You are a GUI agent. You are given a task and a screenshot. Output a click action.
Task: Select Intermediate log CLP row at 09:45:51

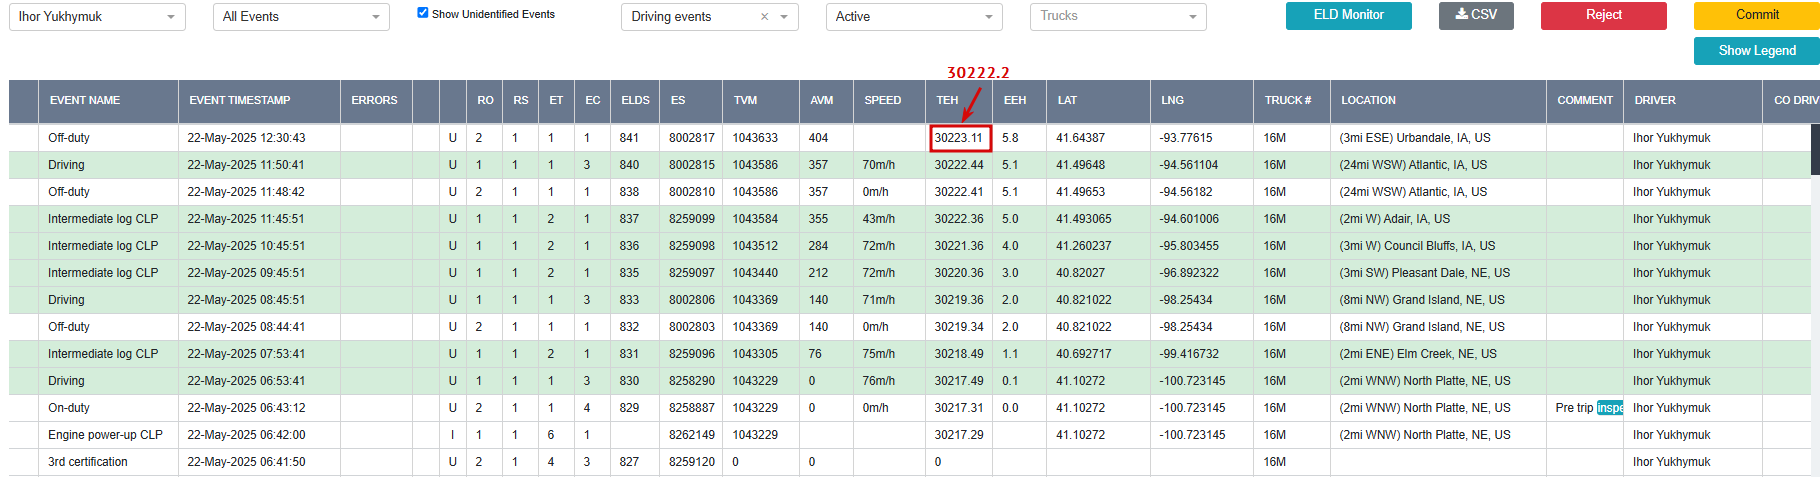point(910,273)
